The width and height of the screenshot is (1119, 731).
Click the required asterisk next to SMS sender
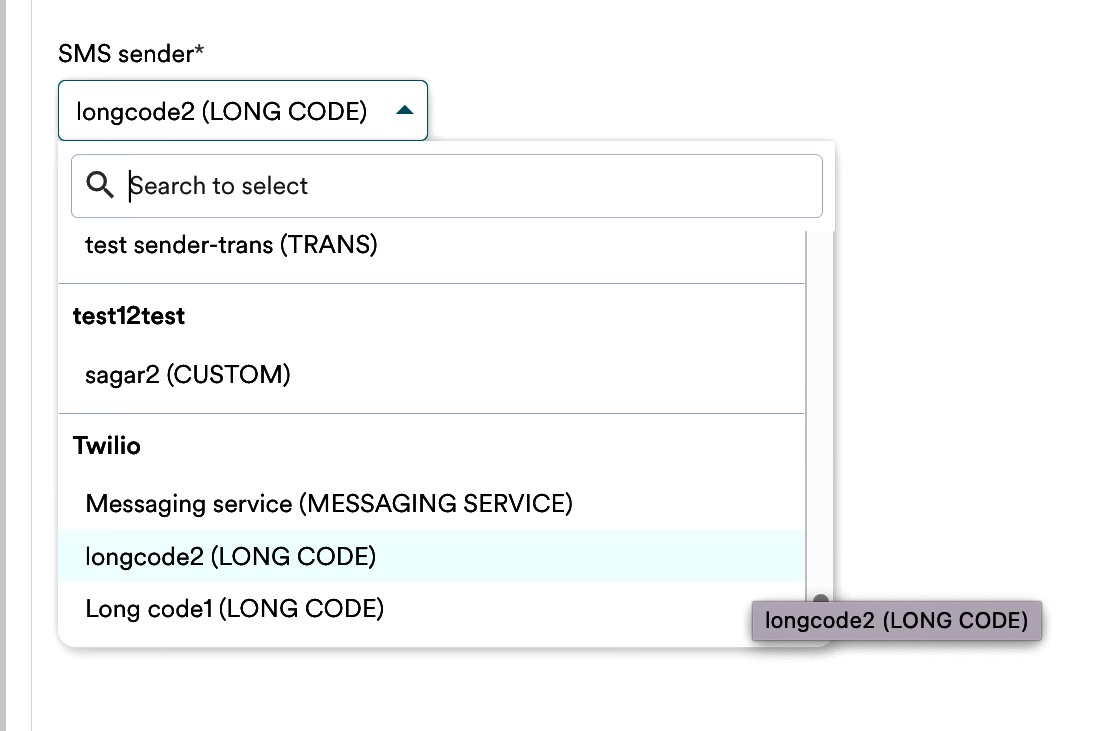tap(199, 52)
